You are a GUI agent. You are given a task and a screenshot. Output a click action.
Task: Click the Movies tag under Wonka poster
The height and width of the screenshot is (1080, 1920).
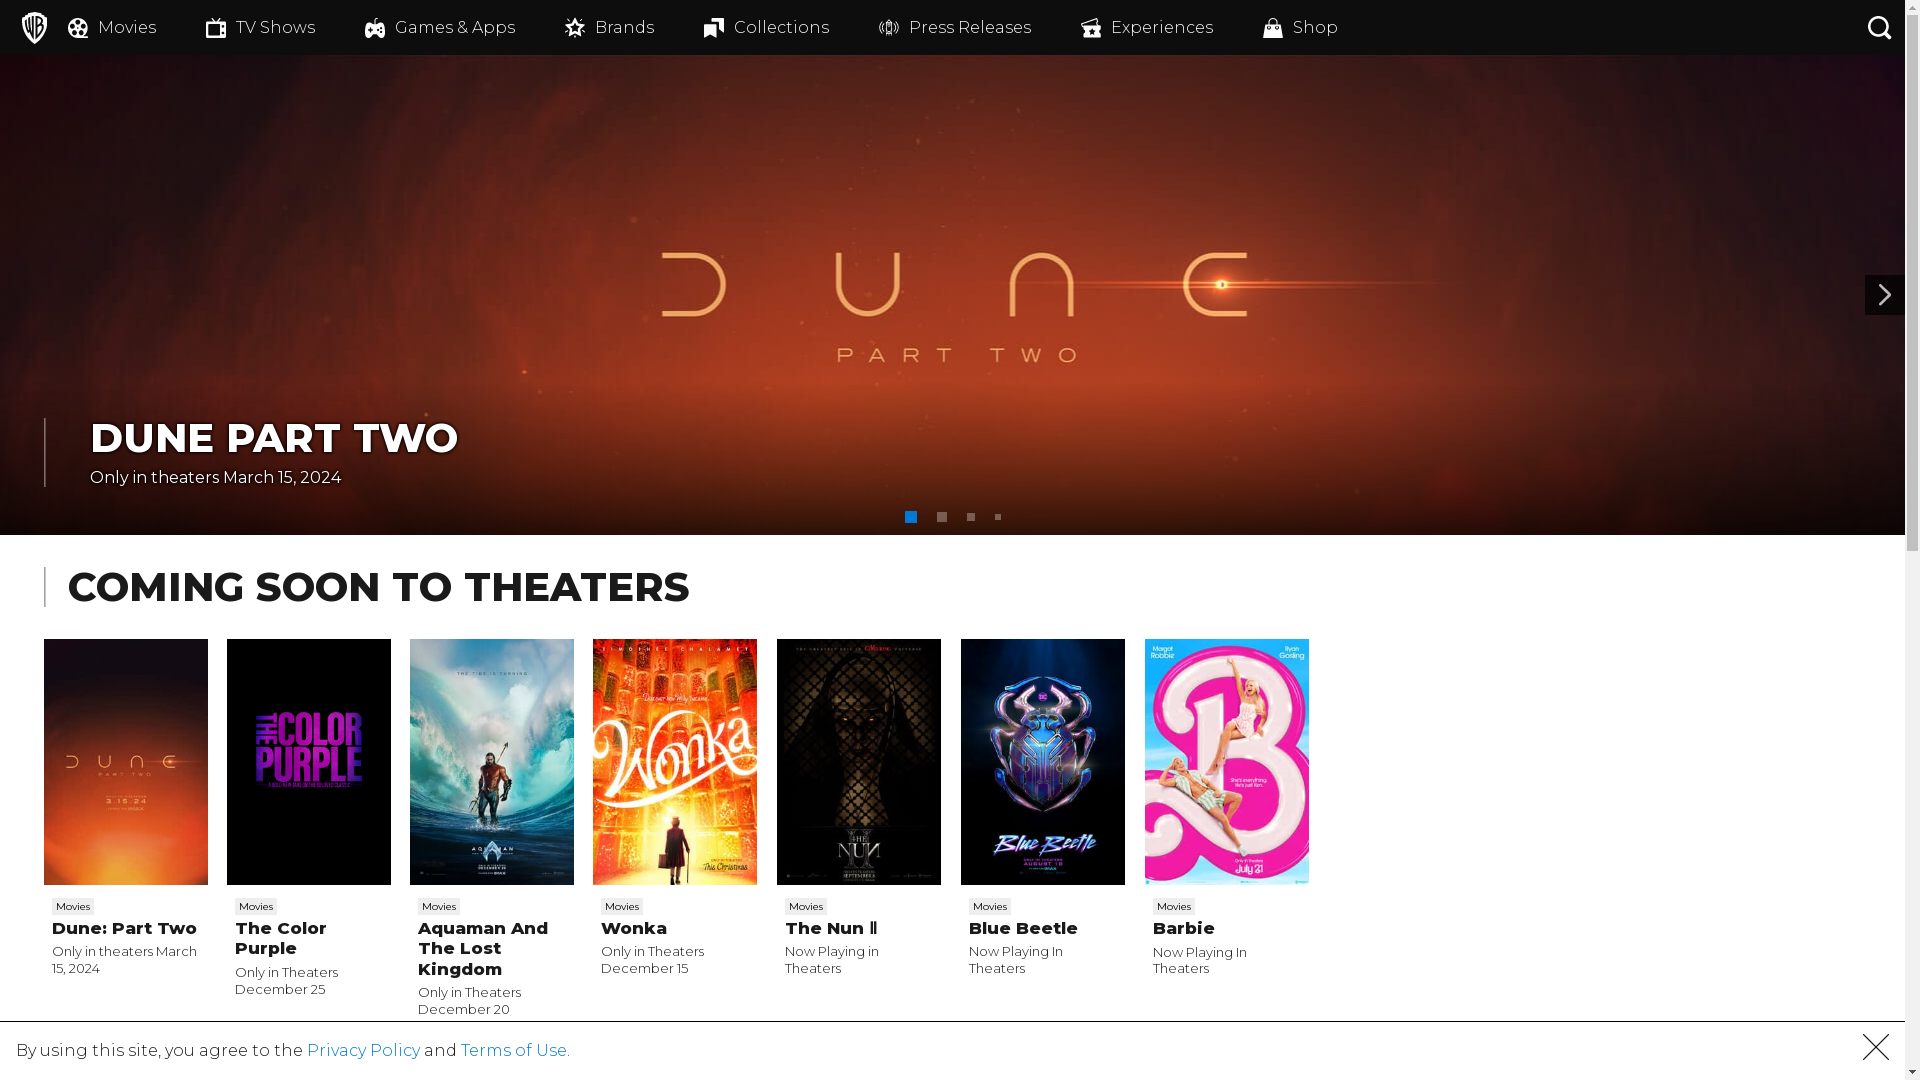pyautogui.click(x=622, y=906)
